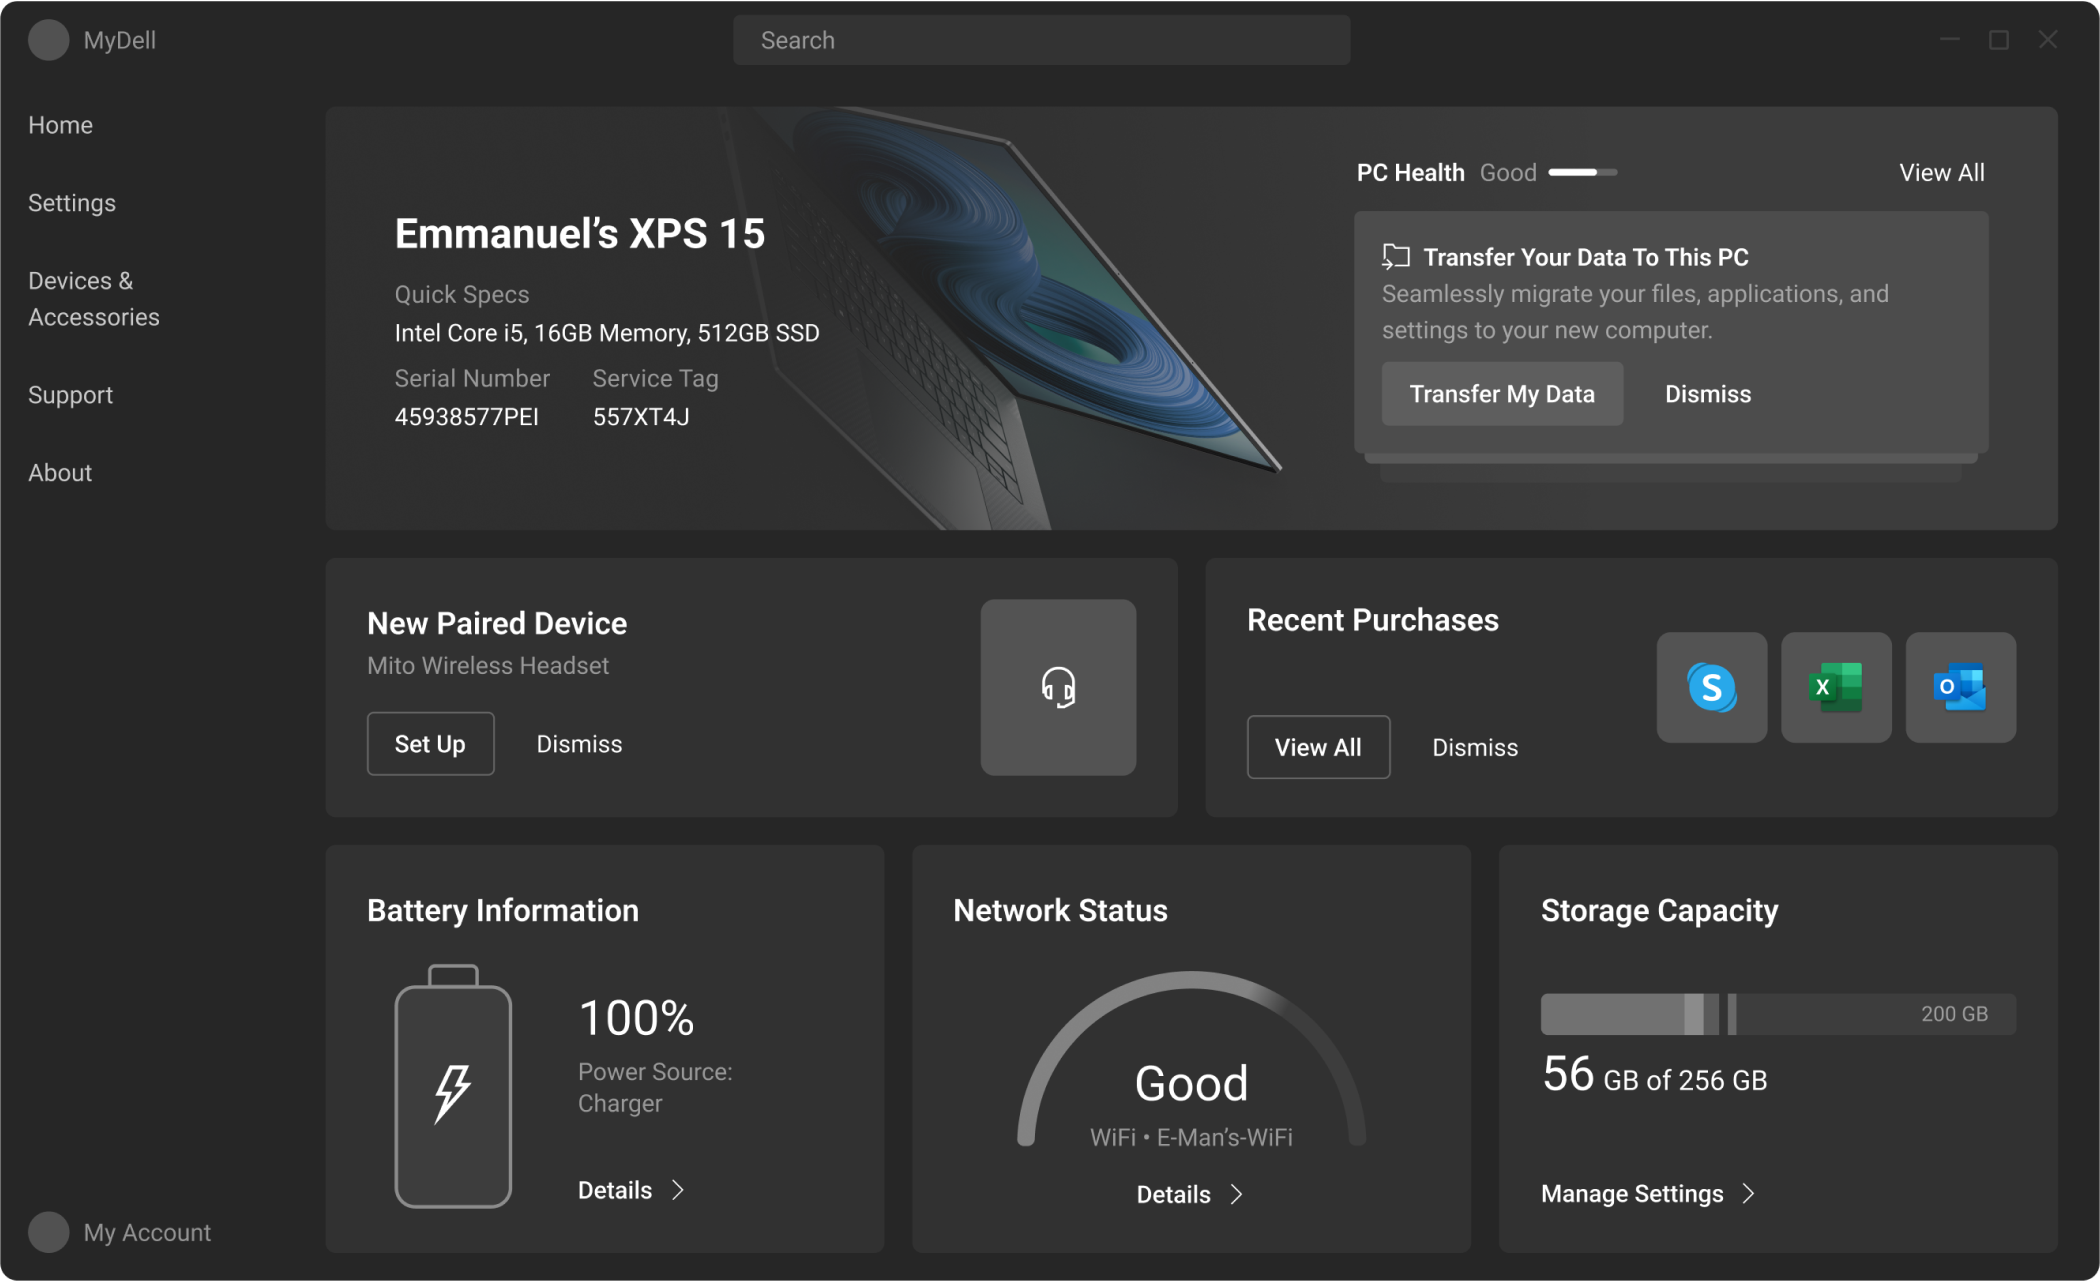Click the MyDell account avatar icon
This screenshot has width=2100, height=1281.
(45, 39)
